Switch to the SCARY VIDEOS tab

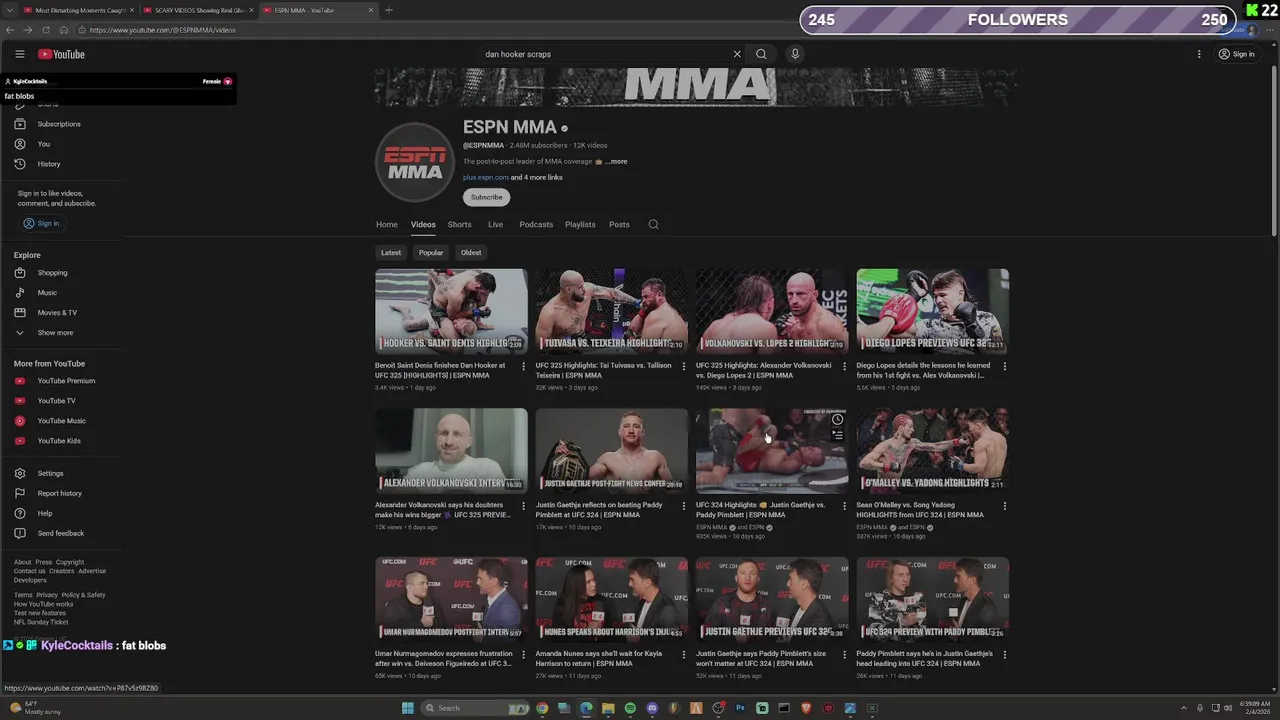(198, 10)
